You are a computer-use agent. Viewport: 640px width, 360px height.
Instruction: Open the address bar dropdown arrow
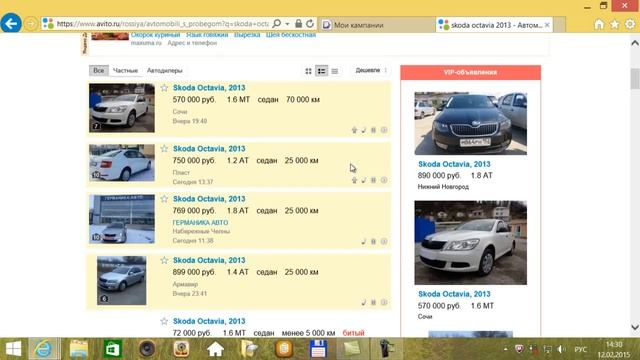point(287,24)
